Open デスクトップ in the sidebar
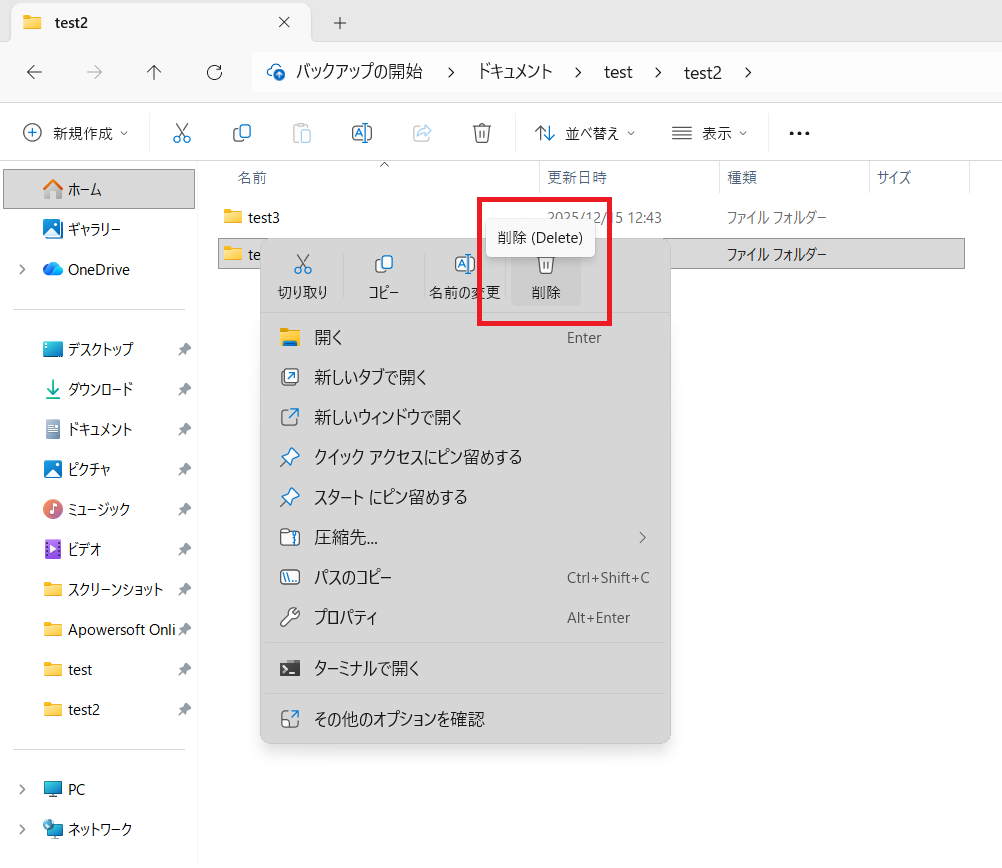This screenshot has width=1002, height=868. (99, 349)
